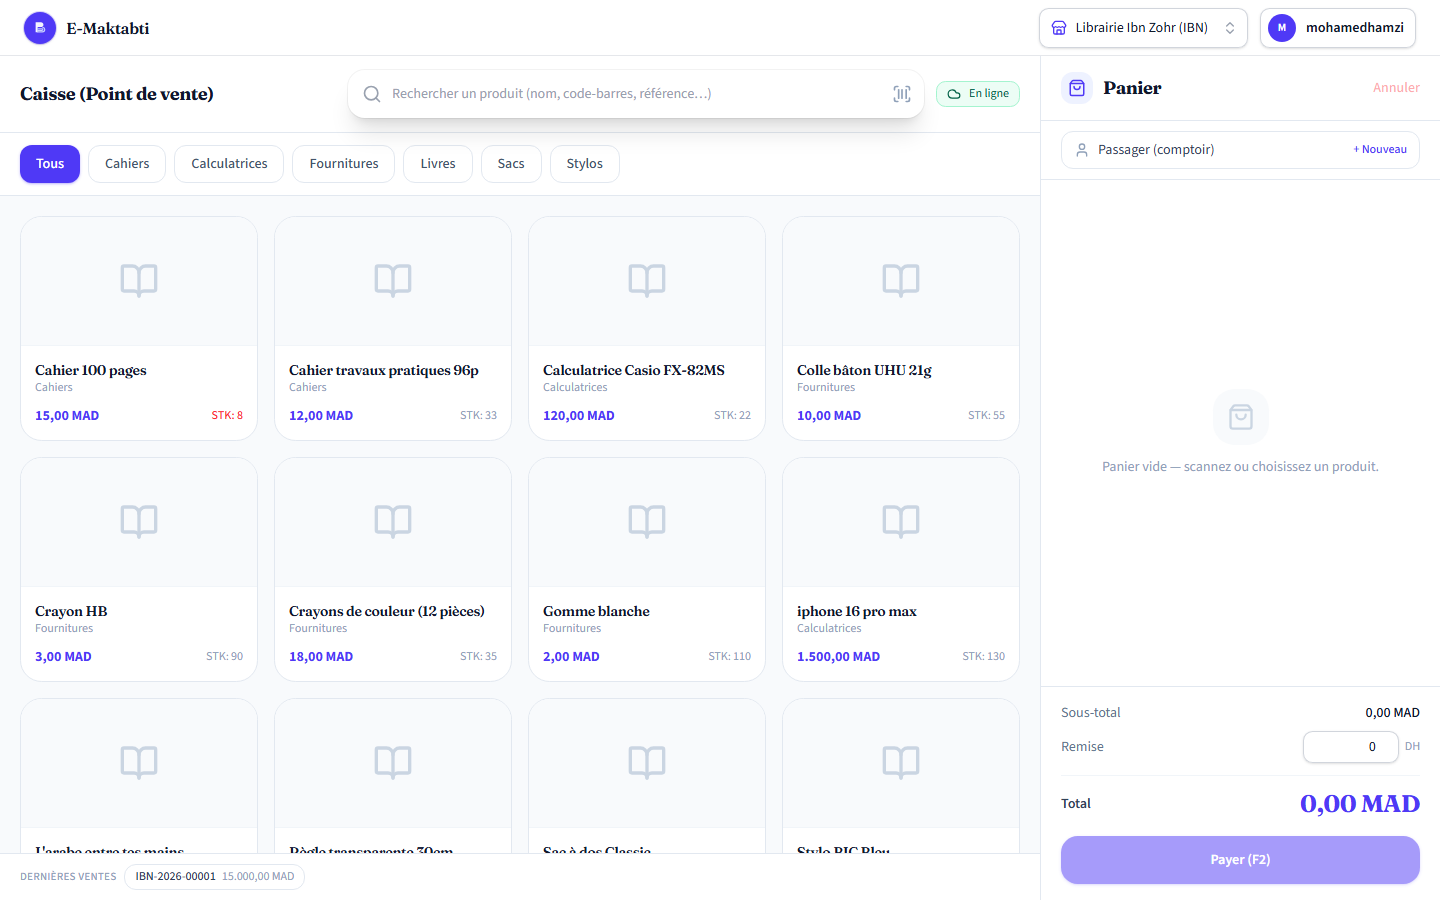This screenshot has width=1440, height=900.
Task: Click the mohamedhamzi avatar icon
Action: click(1282, 28)
